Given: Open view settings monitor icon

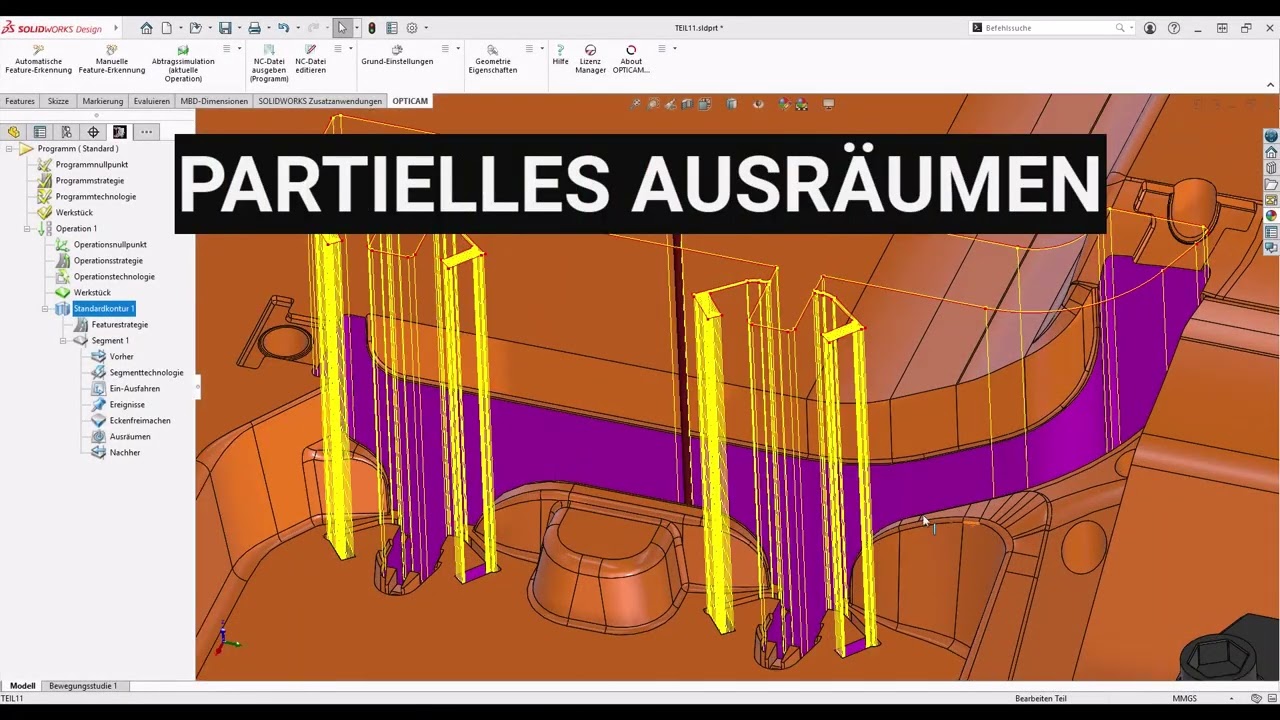Looking at the screenshot, I should click(x=828, y=104).
